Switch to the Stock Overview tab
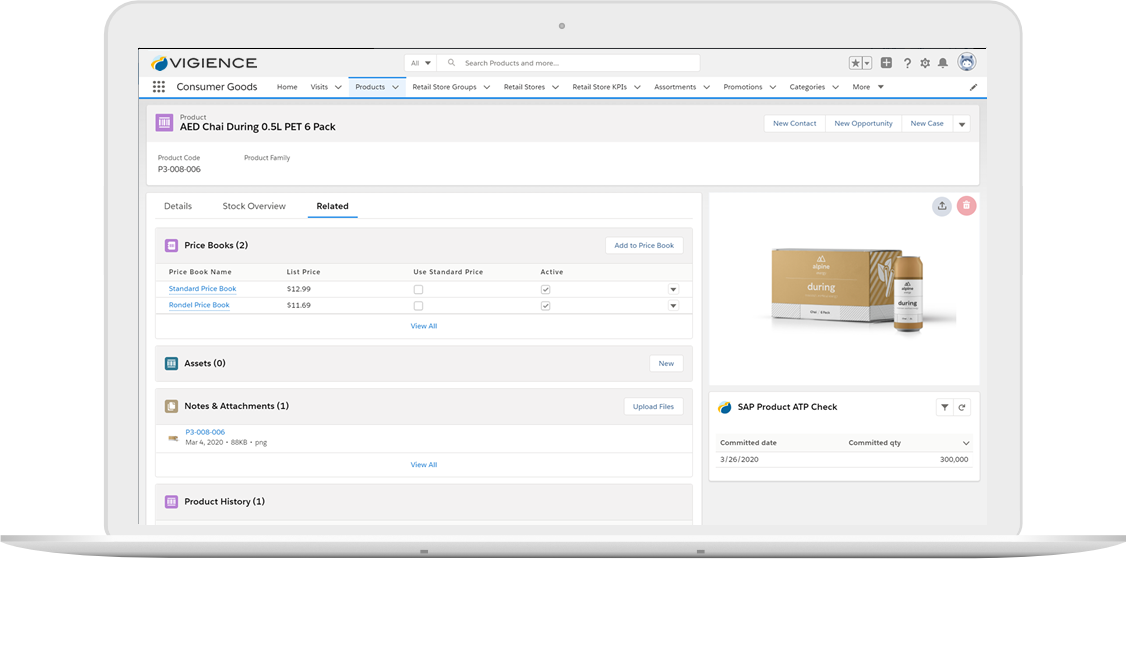Viewport: 1126px width, 650px height. click(x=254, y=206)
